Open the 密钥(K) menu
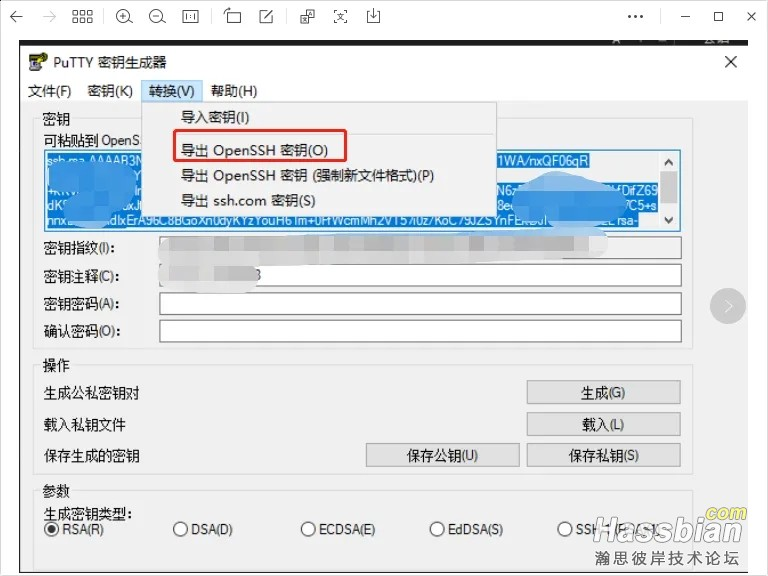Screen dimensions: 768x576 tap(110, 91)
